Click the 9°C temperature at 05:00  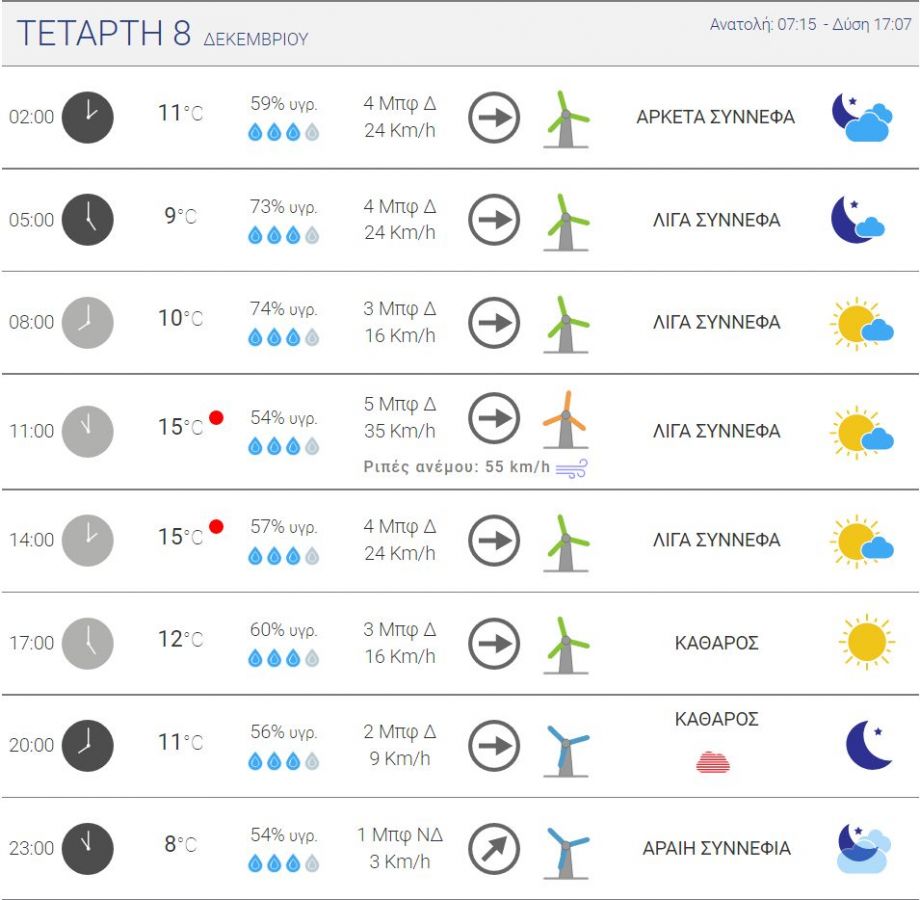point(181,216)
